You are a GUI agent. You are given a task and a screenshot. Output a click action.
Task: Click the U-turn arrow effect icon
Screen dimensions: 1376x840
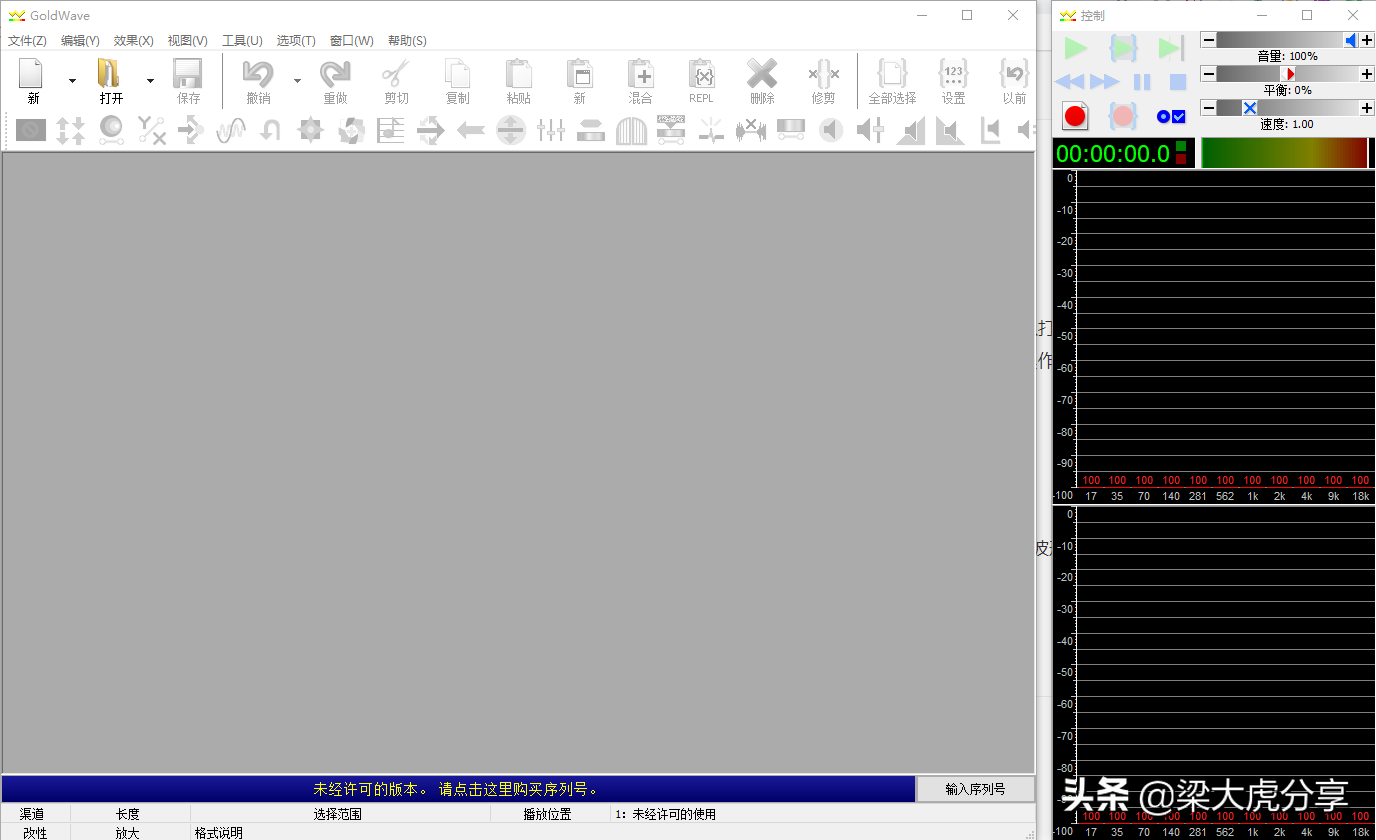pos(271,130)
